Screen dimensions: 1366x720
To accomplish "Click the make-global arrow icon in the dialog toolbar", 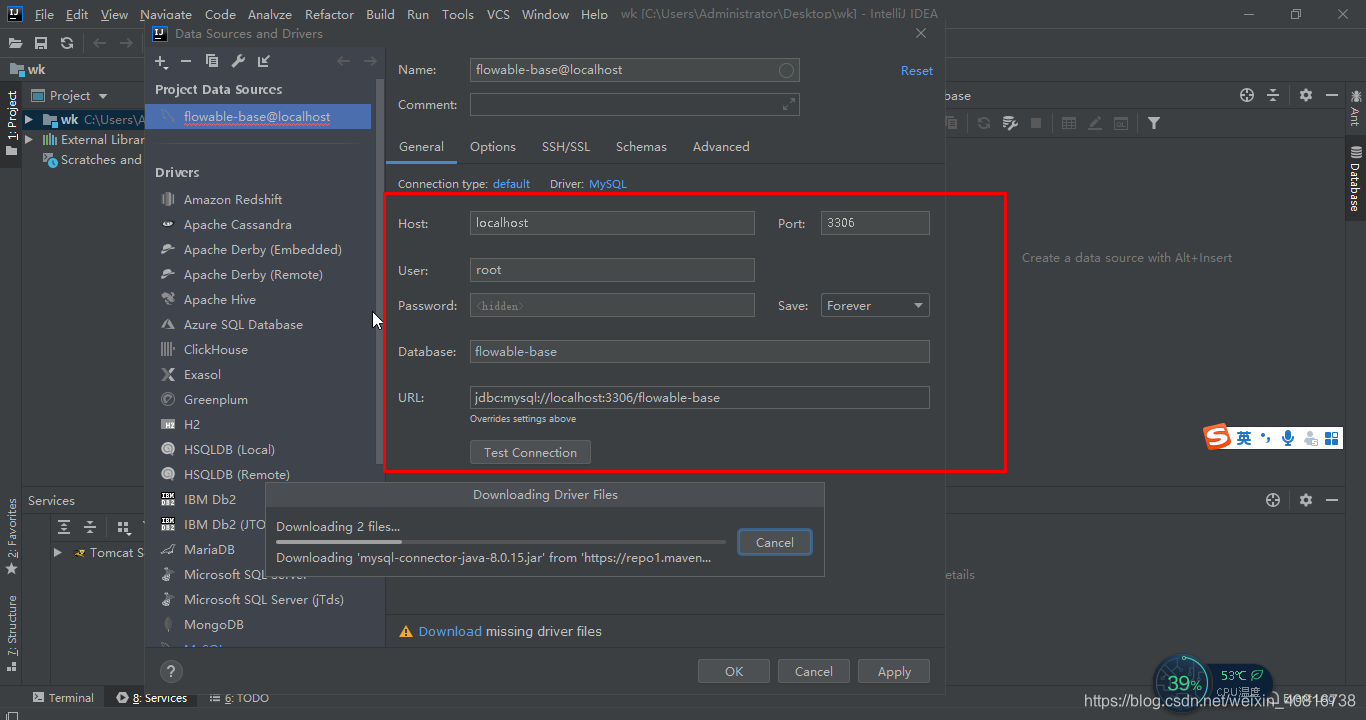I will point(264,62).
